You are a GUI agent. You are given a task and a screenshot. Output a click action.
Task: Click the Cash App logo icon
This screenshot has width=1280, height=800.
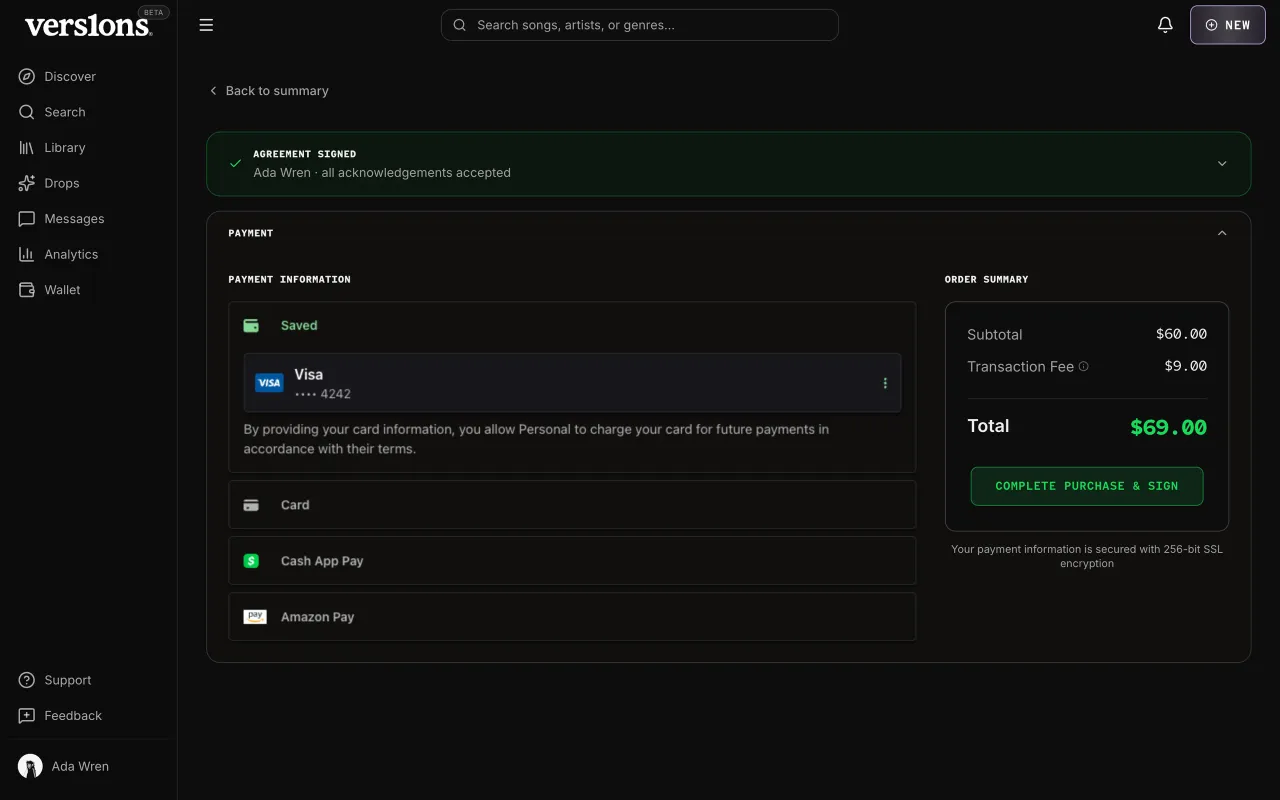pos(251,561)
